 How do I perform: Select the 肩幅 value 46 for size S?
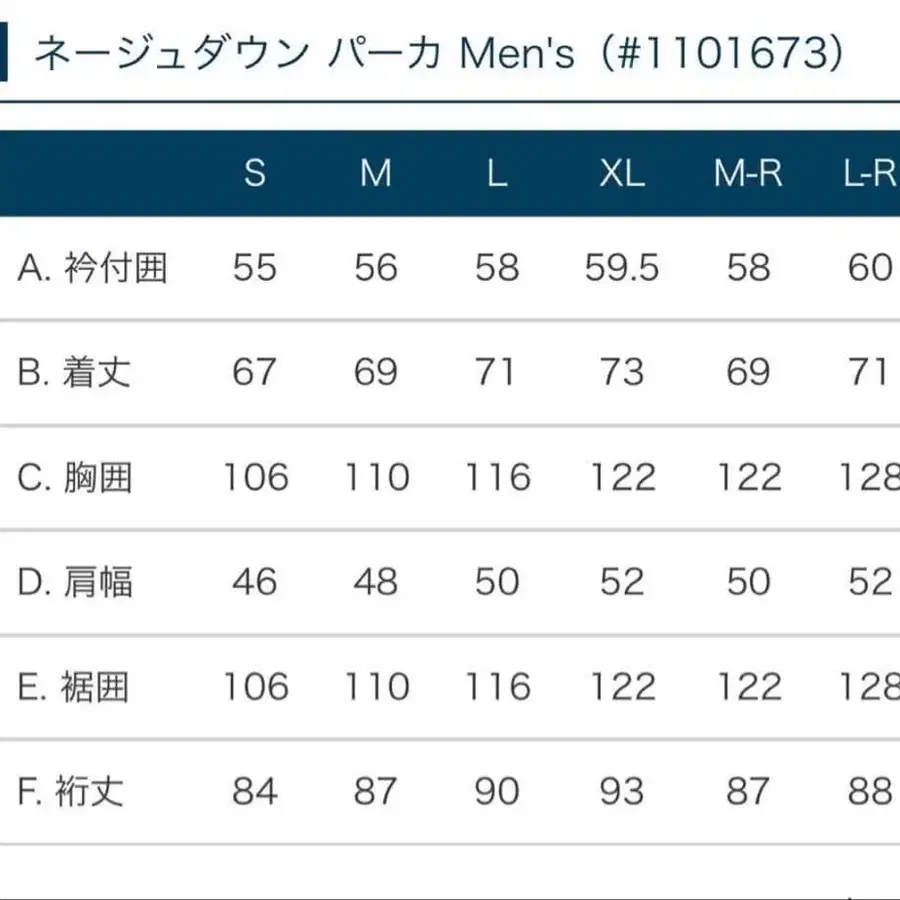[x=254, y=582]
